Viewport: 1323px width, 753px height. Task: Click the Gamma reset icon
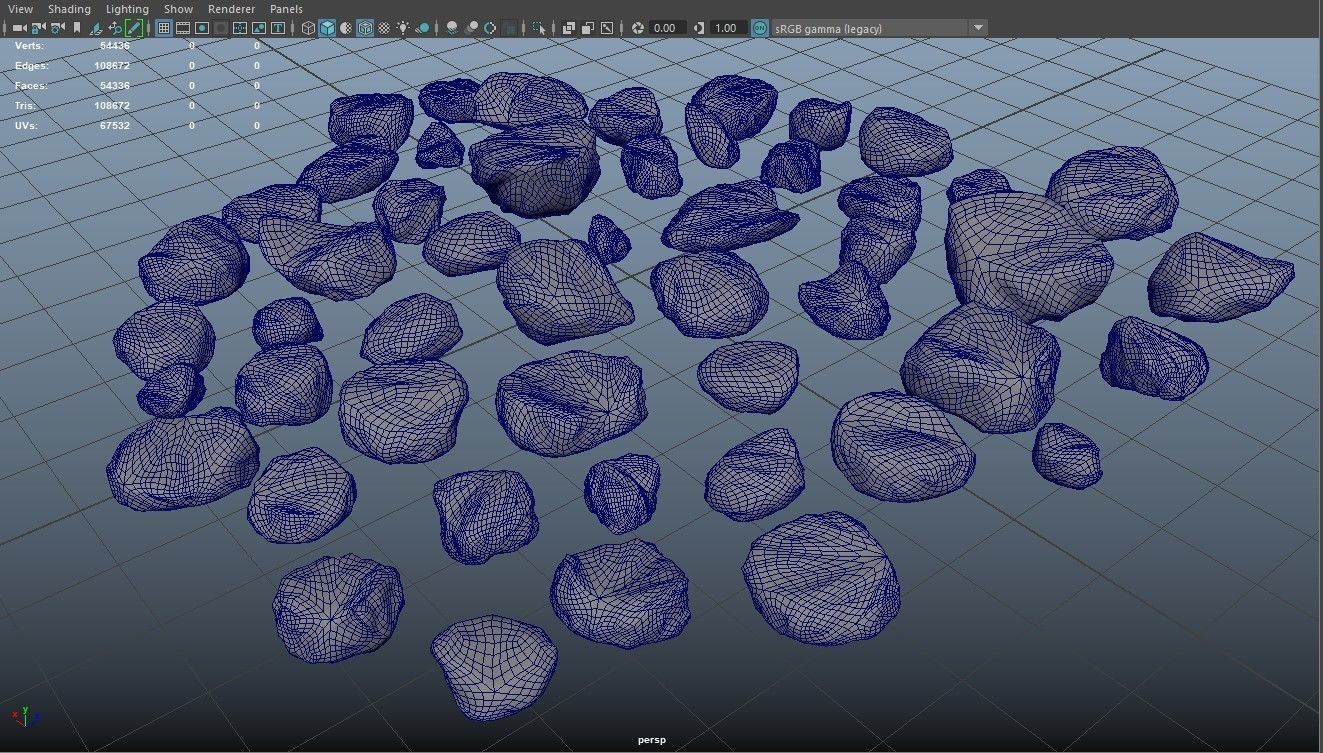click(699, 28)
